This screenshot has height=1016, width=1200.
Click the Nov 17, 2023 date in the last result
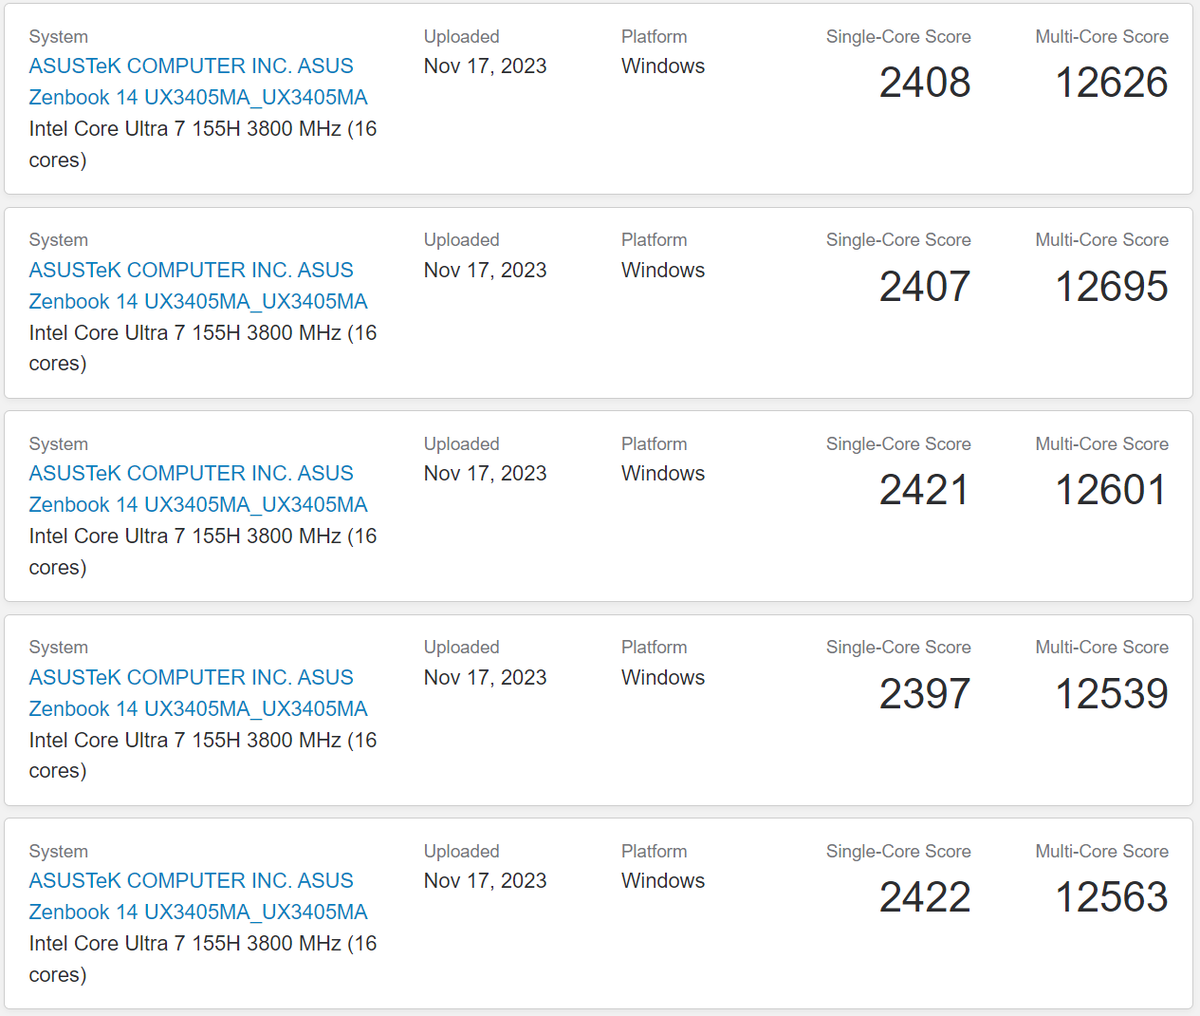(x=485, y=881)
